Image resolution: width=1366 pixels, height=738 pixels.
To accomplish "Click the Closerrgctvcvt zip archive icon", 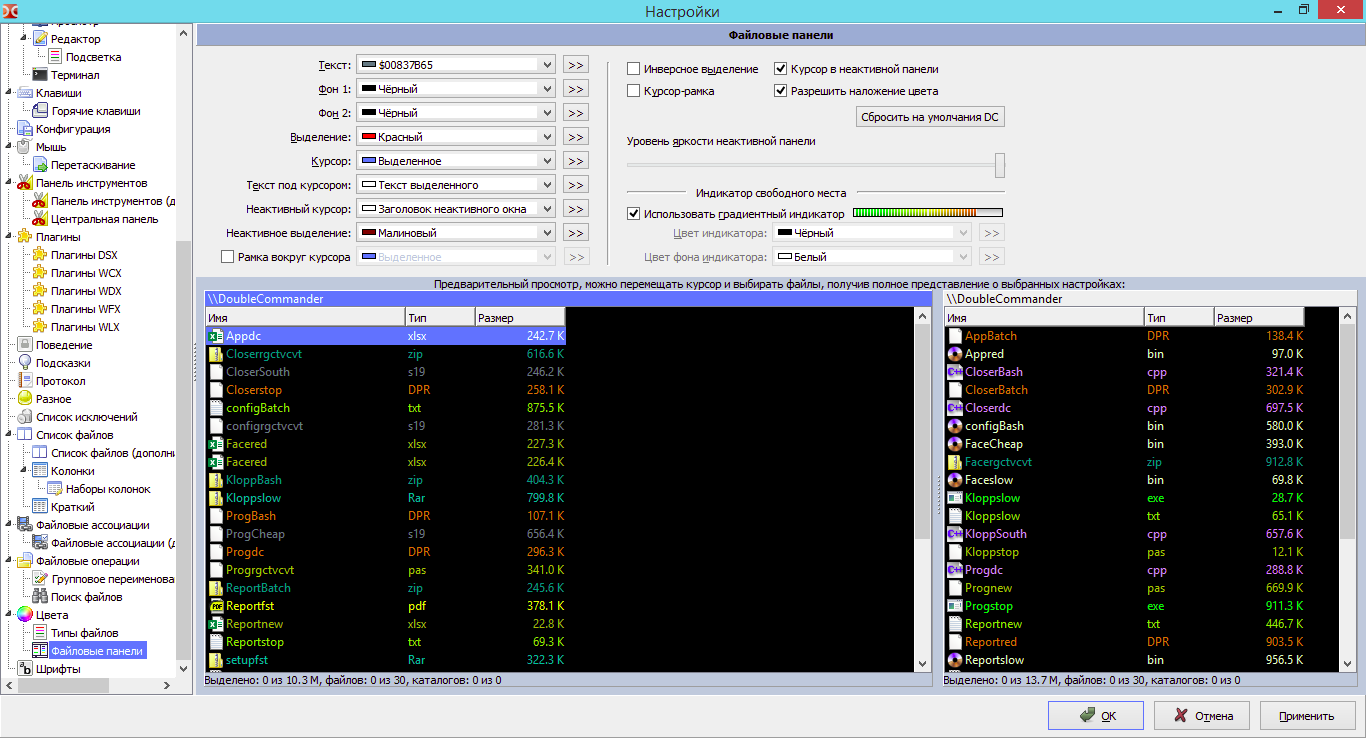I will tap(215, 354).
